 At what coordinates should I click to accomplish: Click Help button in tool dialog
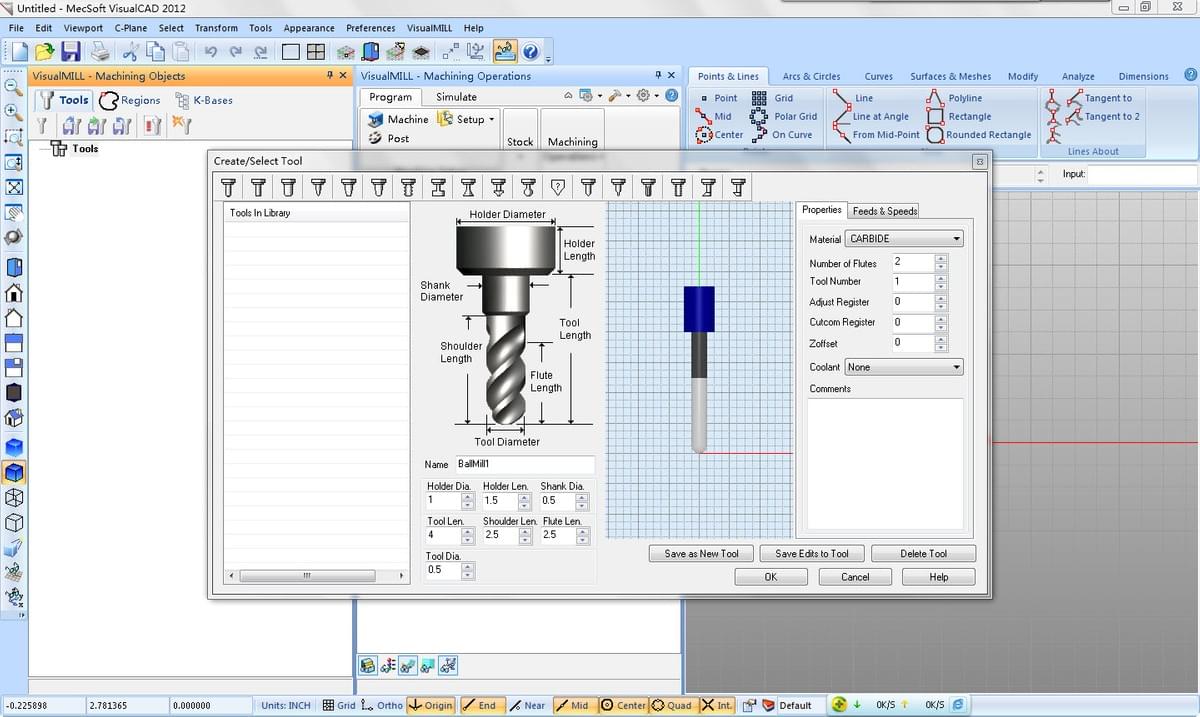(938, 577)
